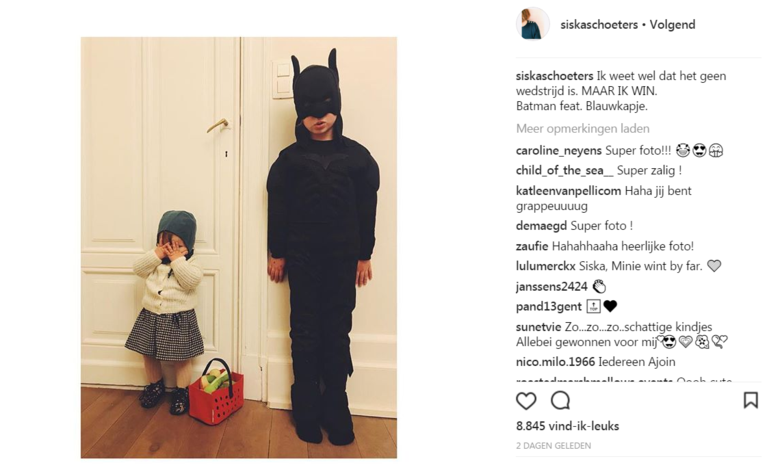
Task: Toggle the Volgend following status
Action: point(672,24)
